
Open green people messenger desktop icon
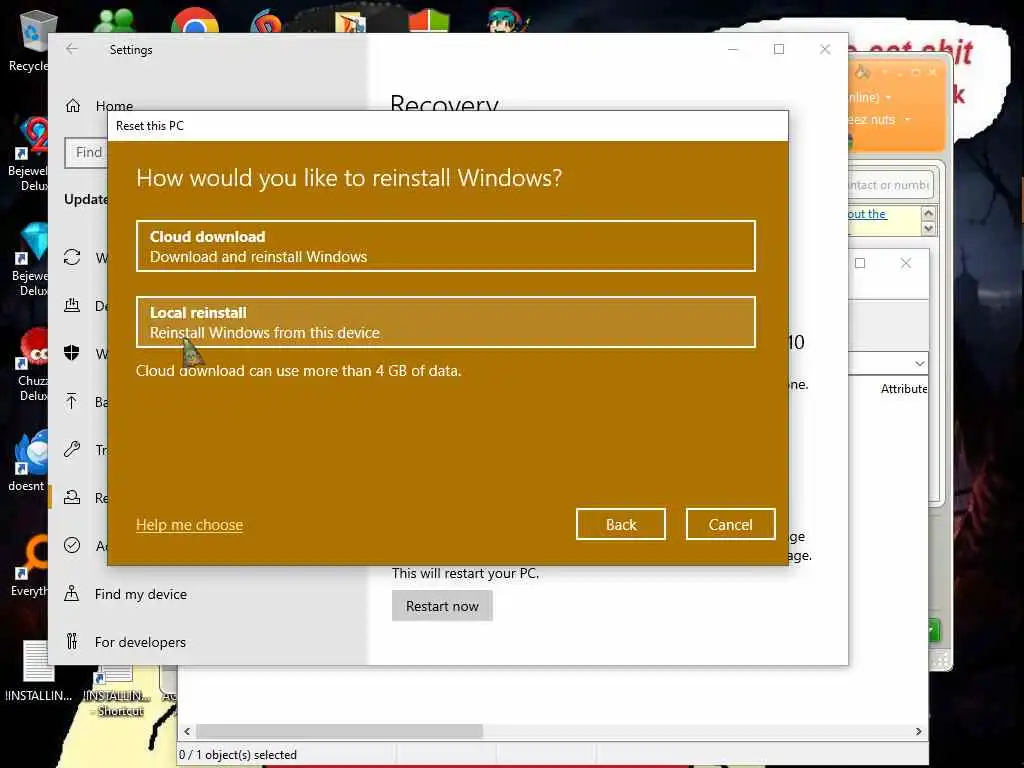(114, 21)
